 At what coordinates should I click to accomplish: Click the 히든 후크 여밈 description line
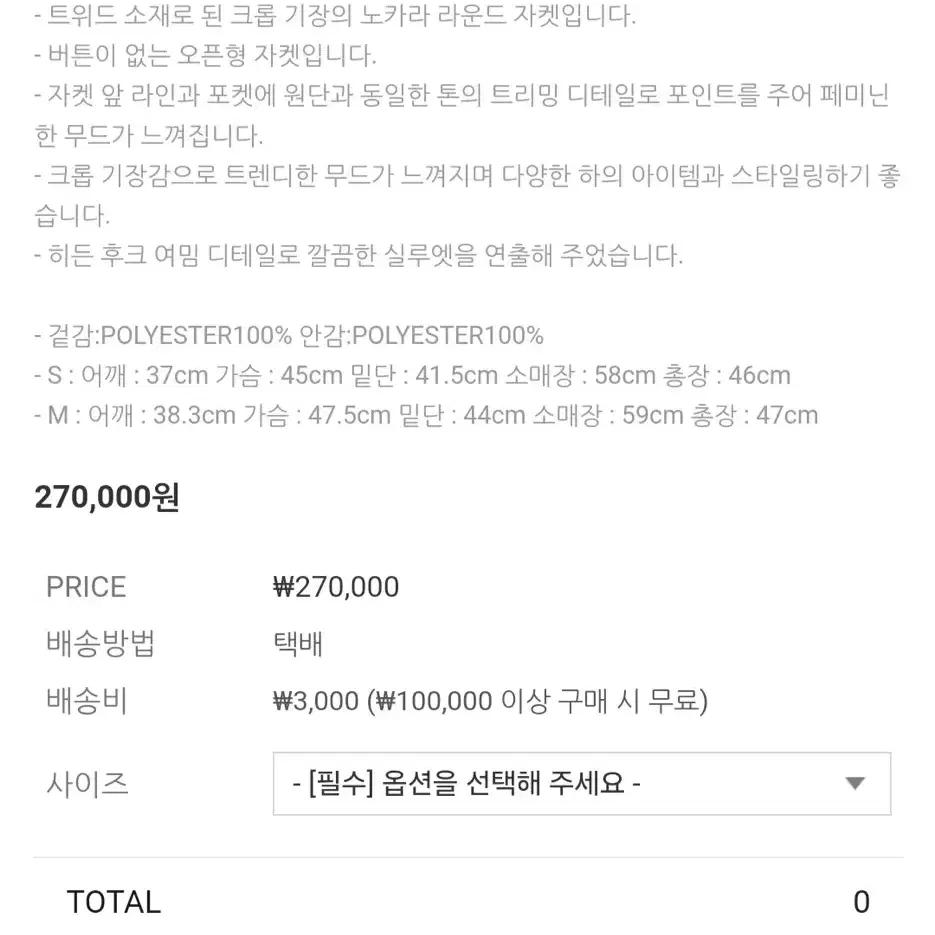[358, 255]
